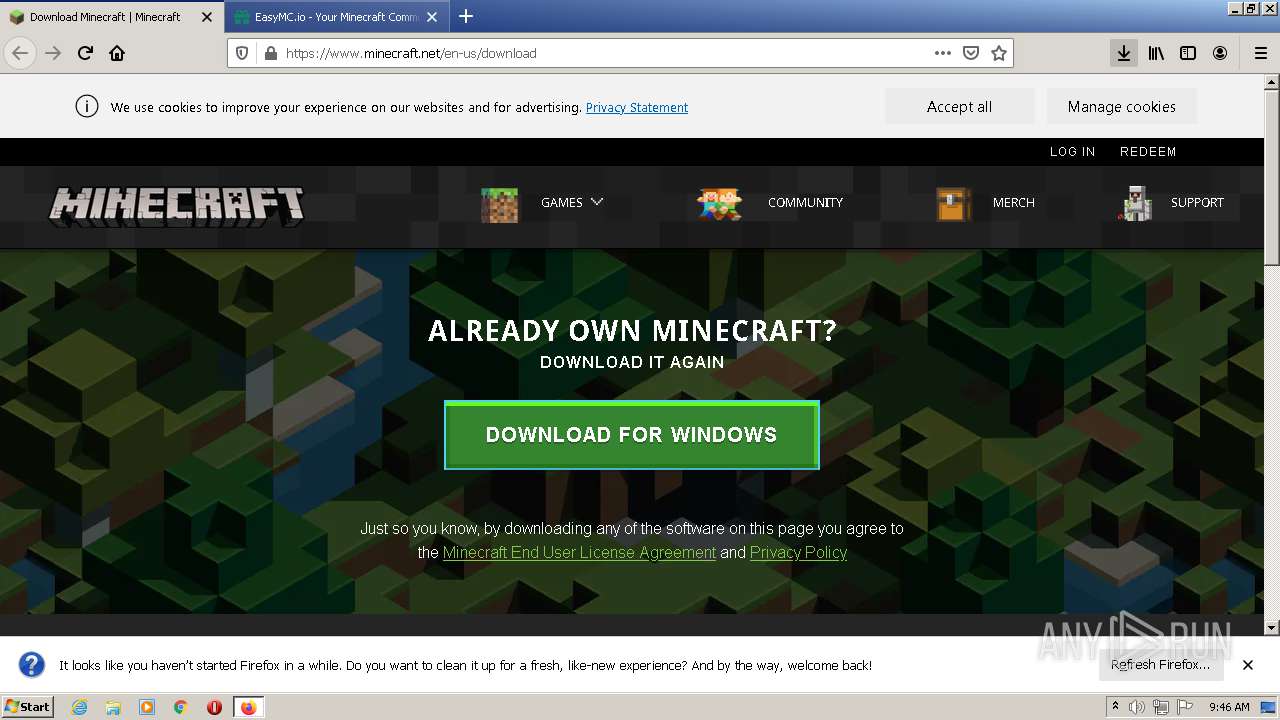Bookmark this page with the star

(x=998, y=53)
